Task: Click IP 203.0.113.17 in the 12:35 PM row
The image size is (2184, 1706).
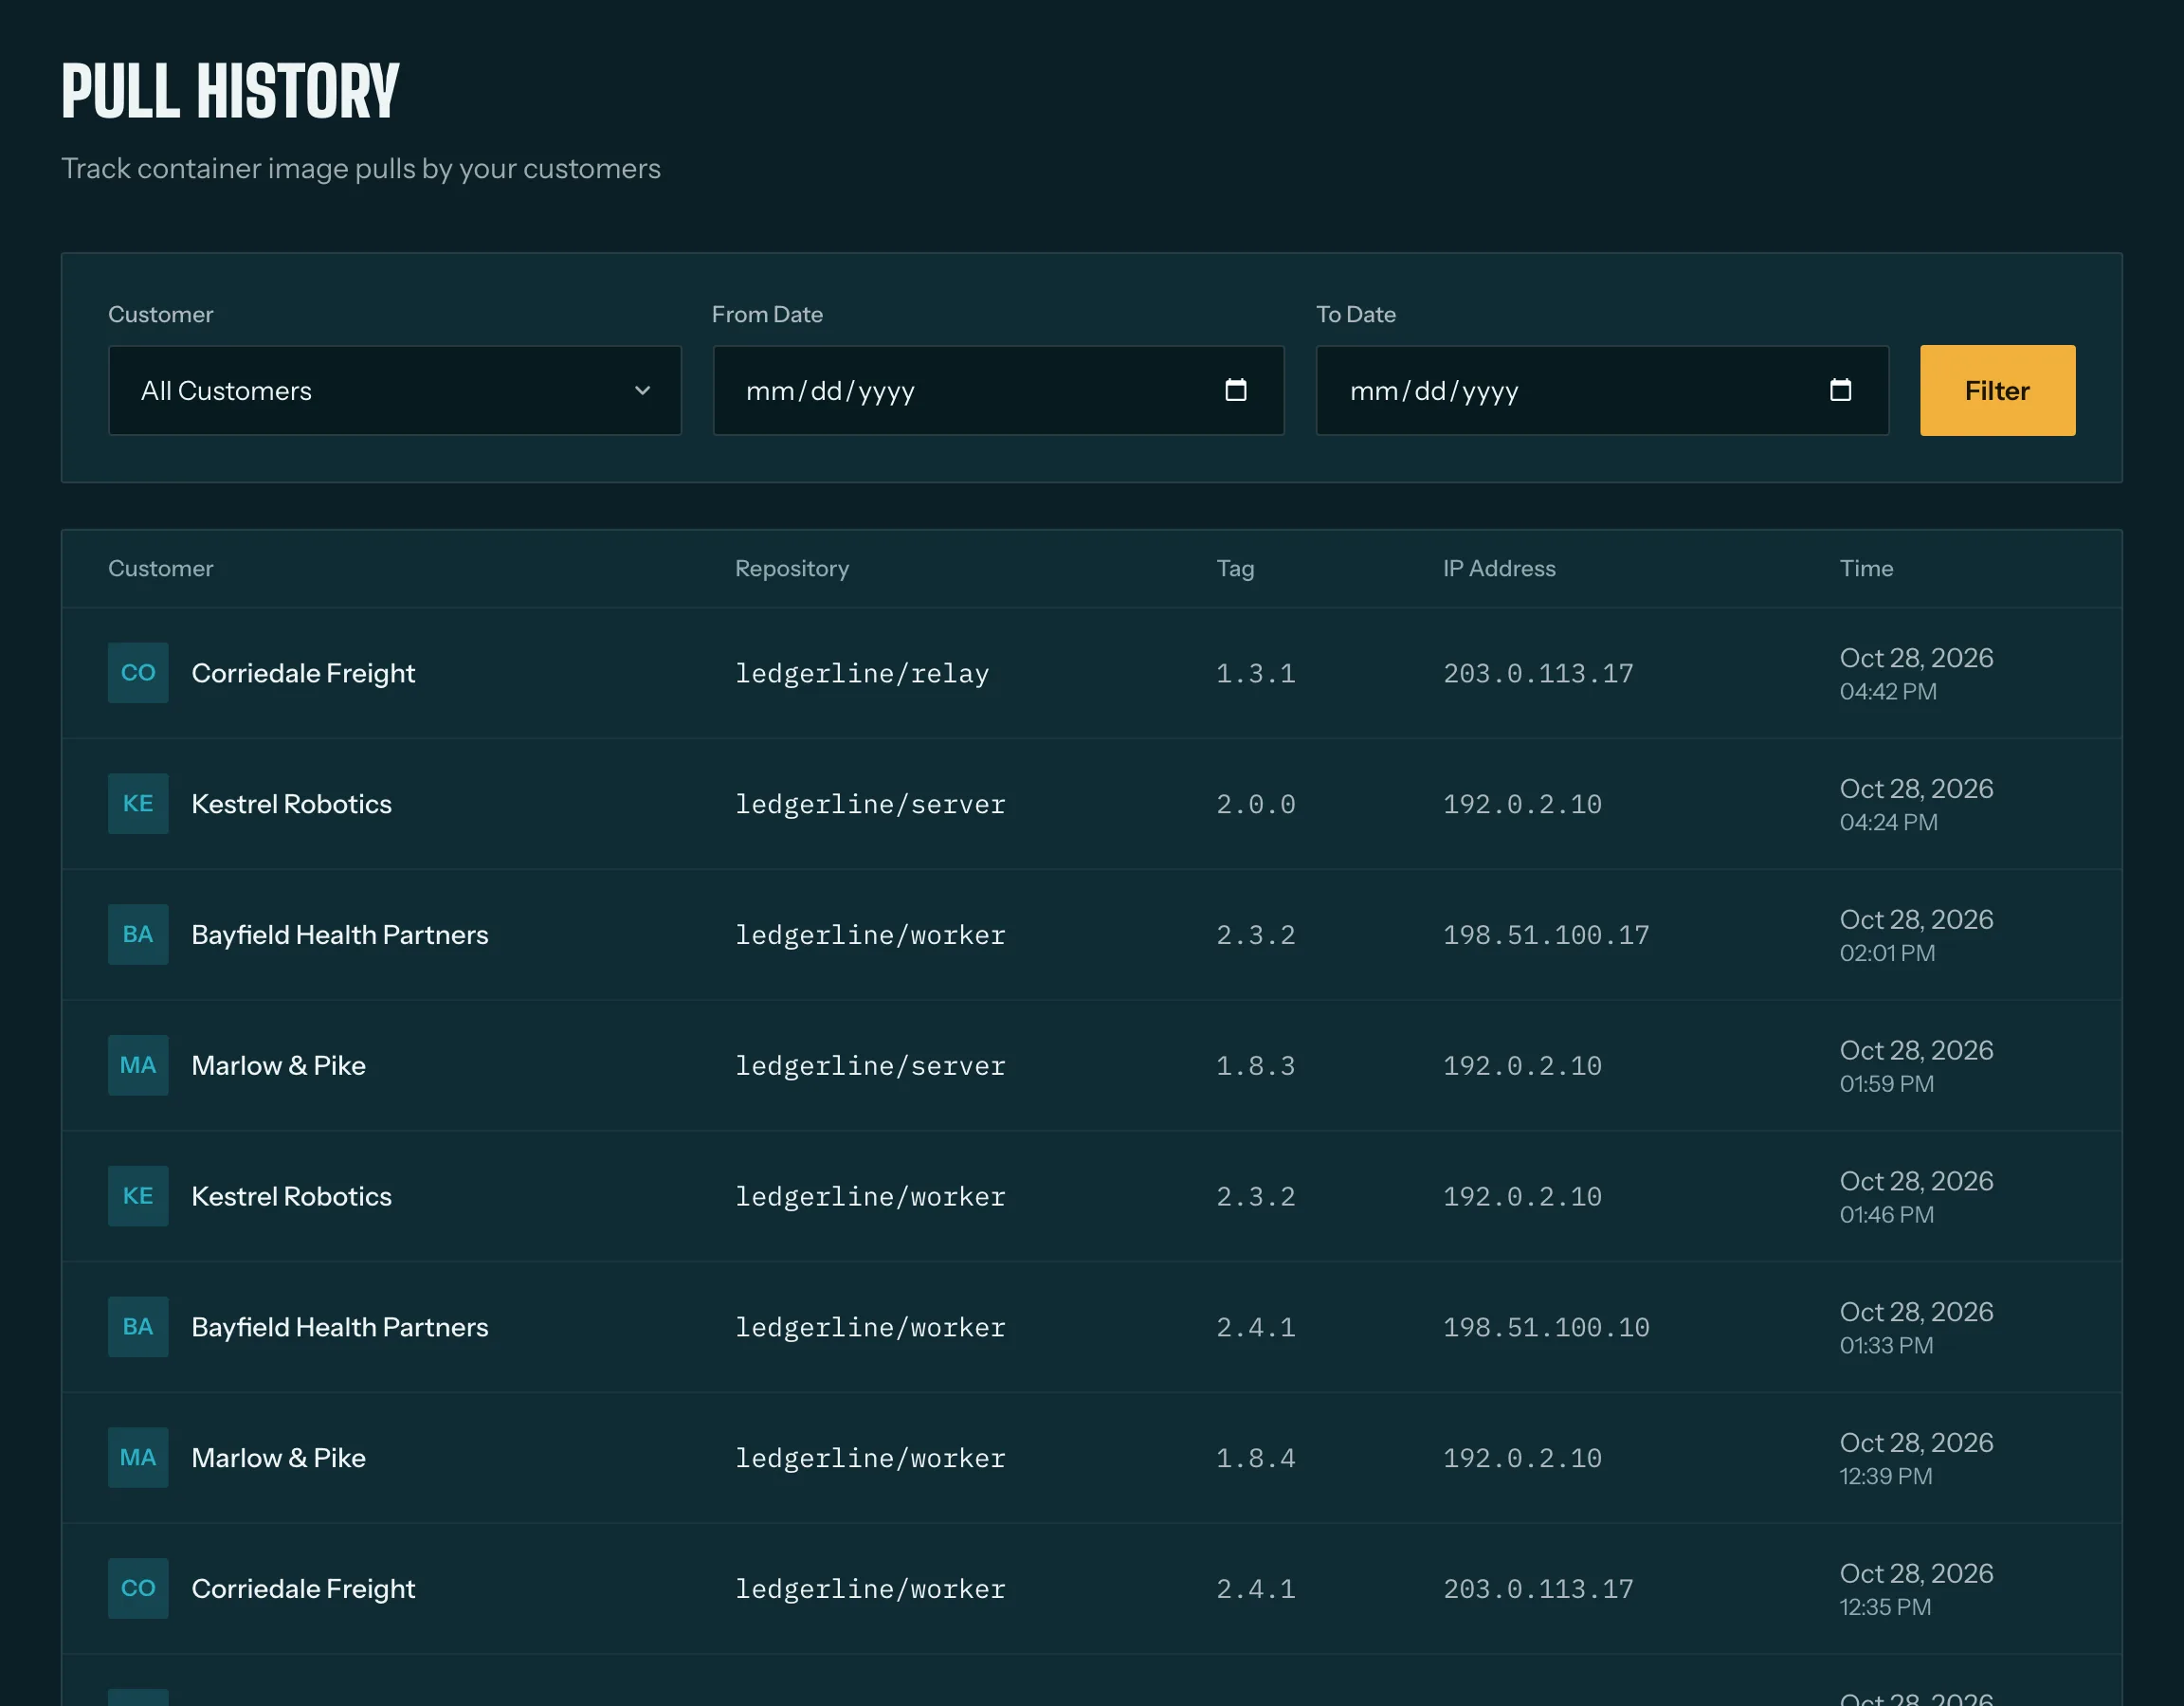Action: tap(1538, 1589)
